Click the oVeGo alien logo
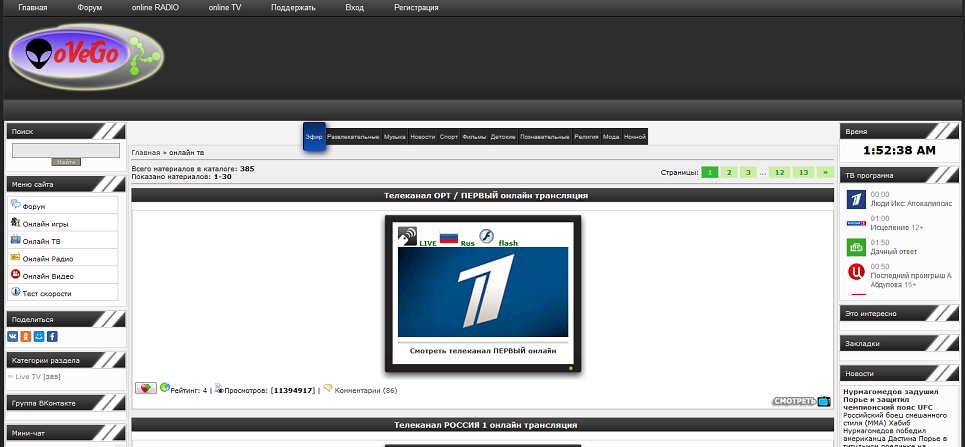The width and height of the screenshot is (965, 447). click(86, 57)
